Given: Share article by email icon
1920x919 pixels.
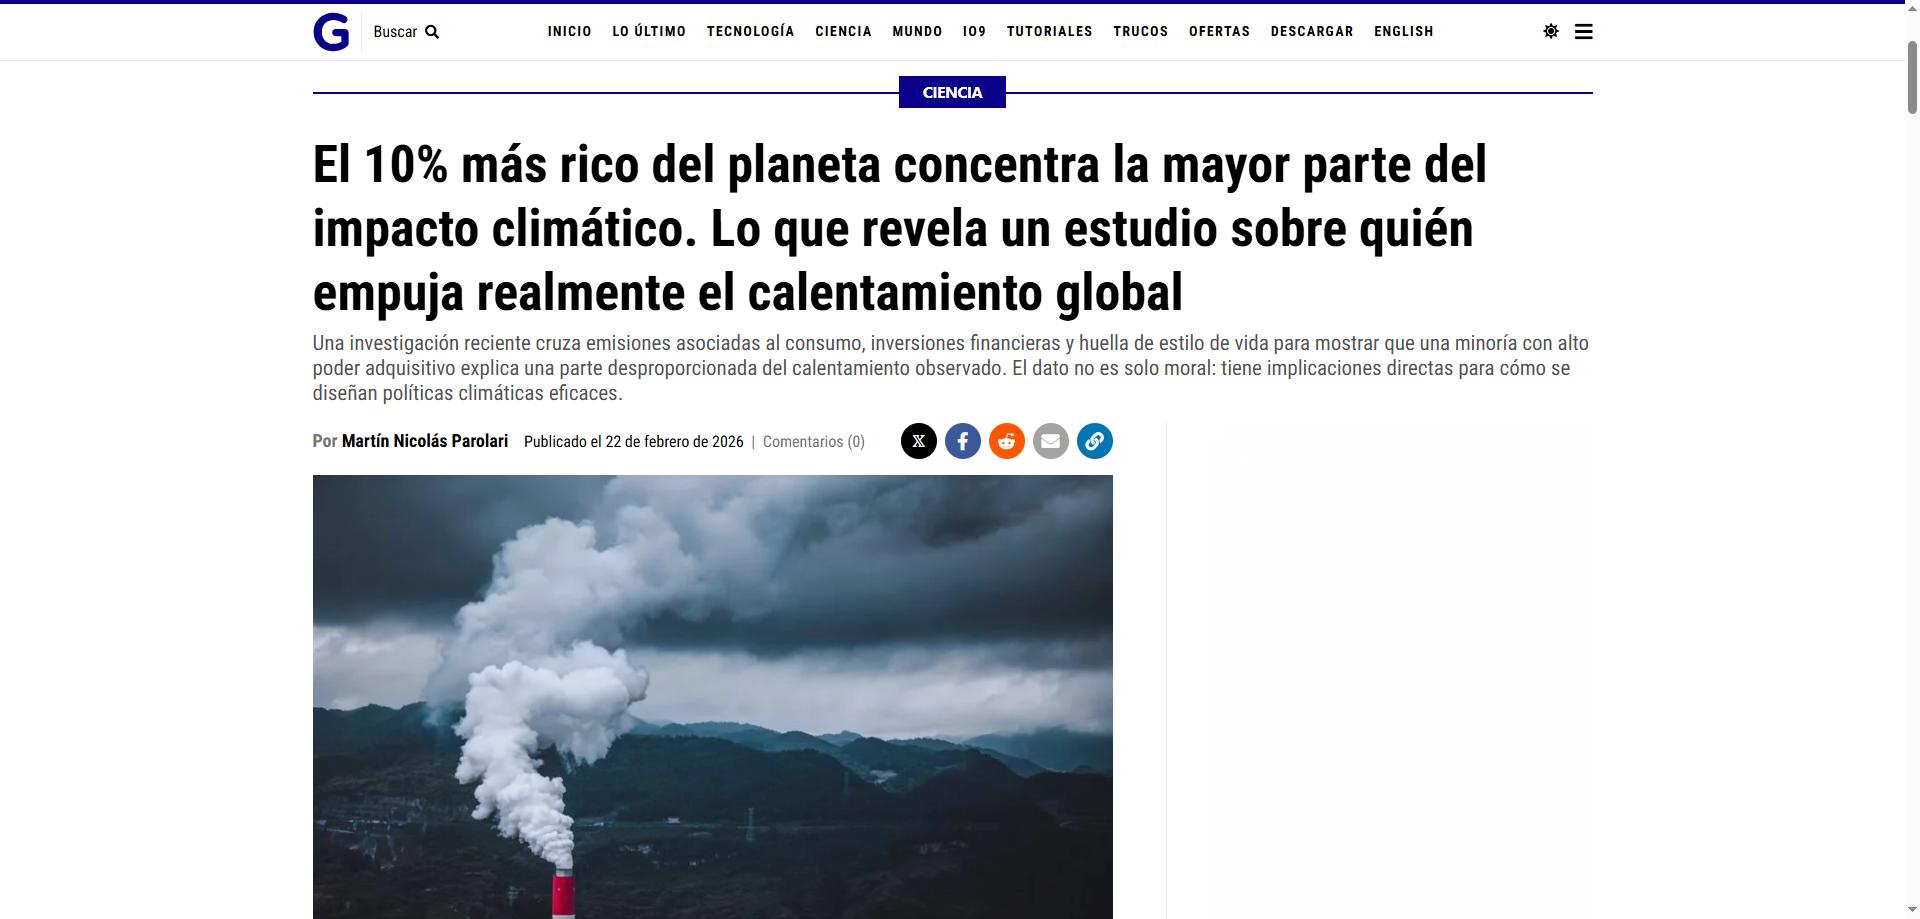Looking at the screenshot, I should pyautogui.click(x=1051, y=441).
